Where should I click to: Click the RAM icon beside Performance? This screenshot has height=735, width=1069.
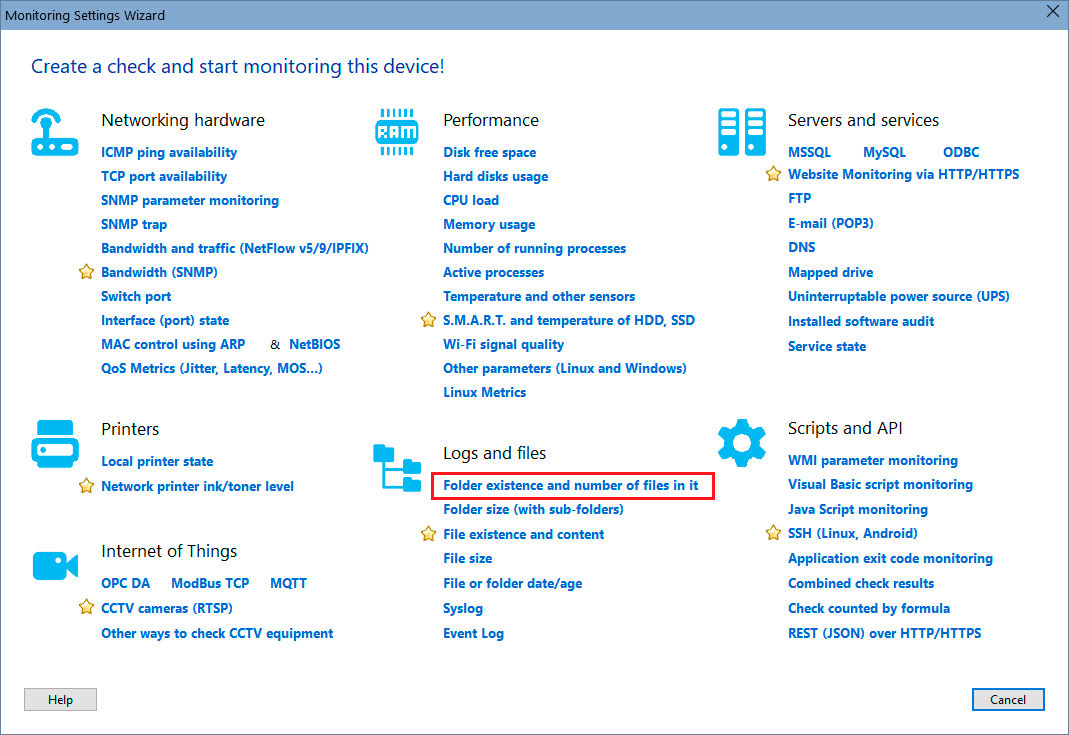[397, 130]
